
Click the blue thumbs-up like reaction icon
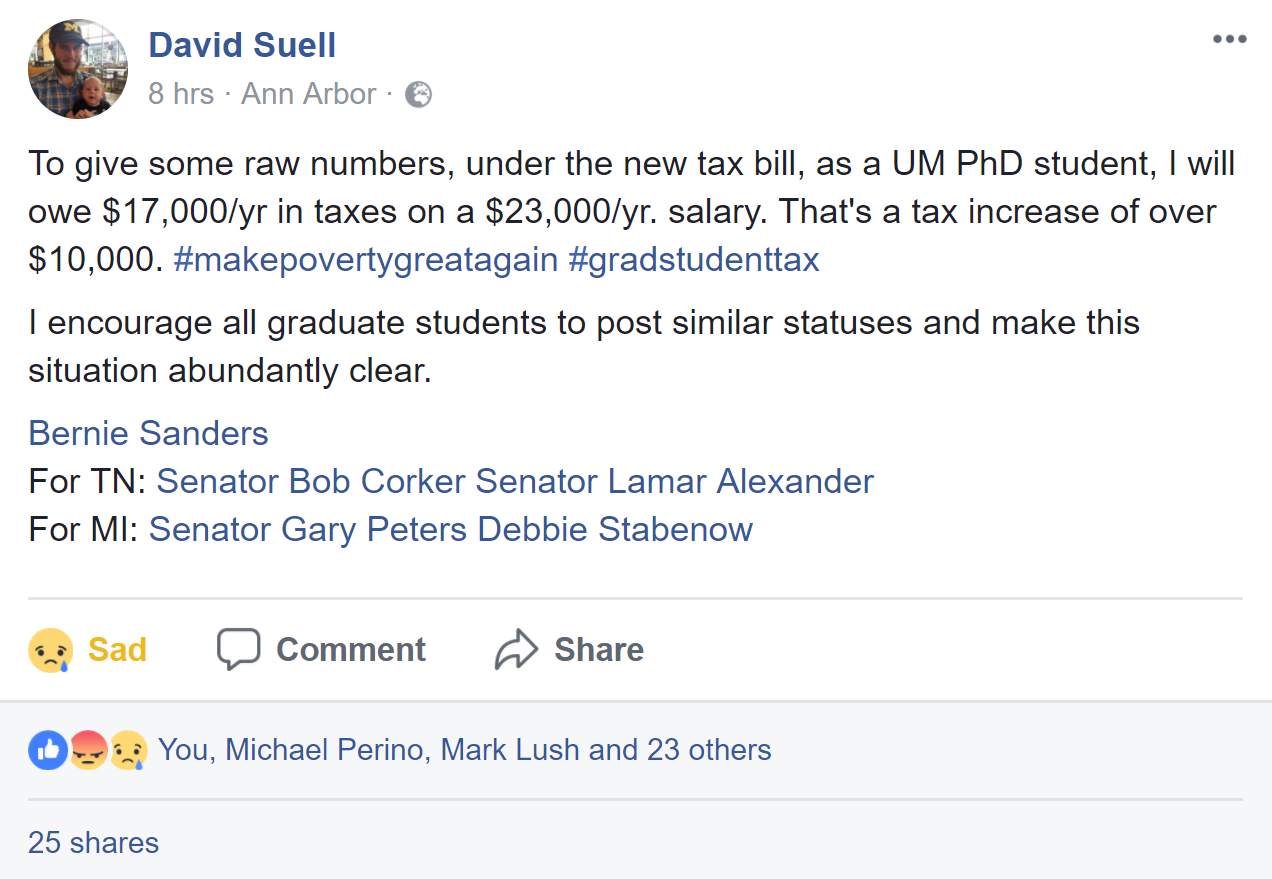(47, 750)
